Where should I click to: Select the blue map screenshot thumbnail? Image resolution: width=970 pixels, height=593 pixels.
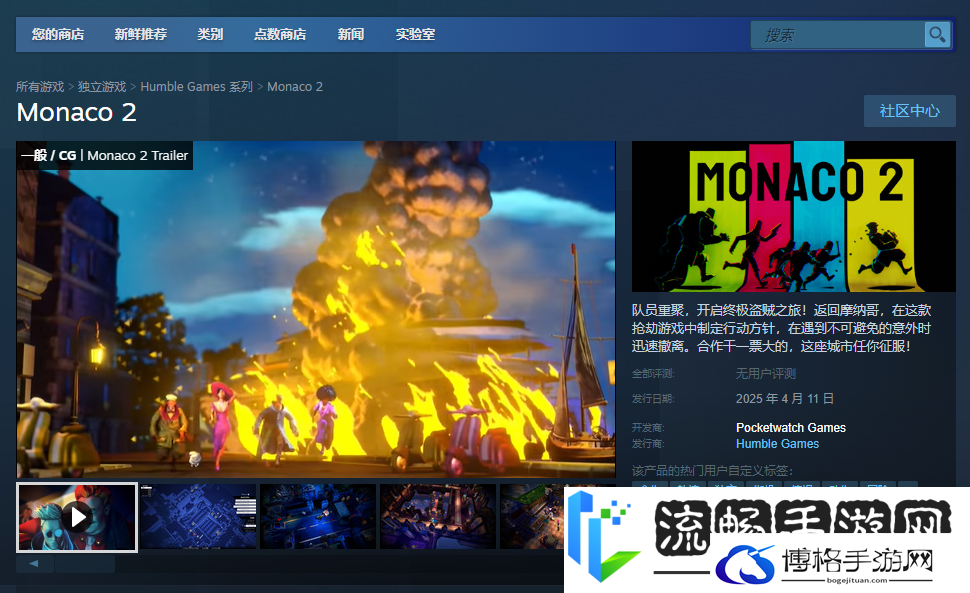click(198, 517)
